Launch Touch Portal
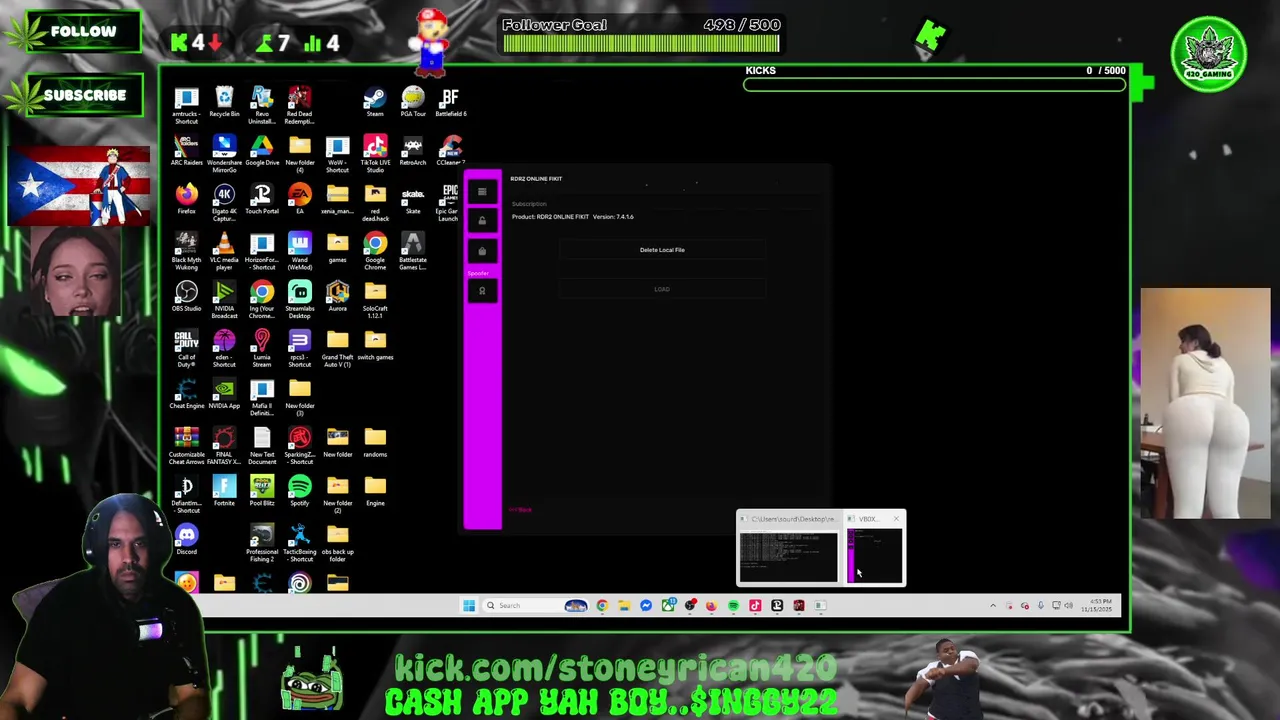The height and width of the screenshot is (720, 1280). point(262,200)
